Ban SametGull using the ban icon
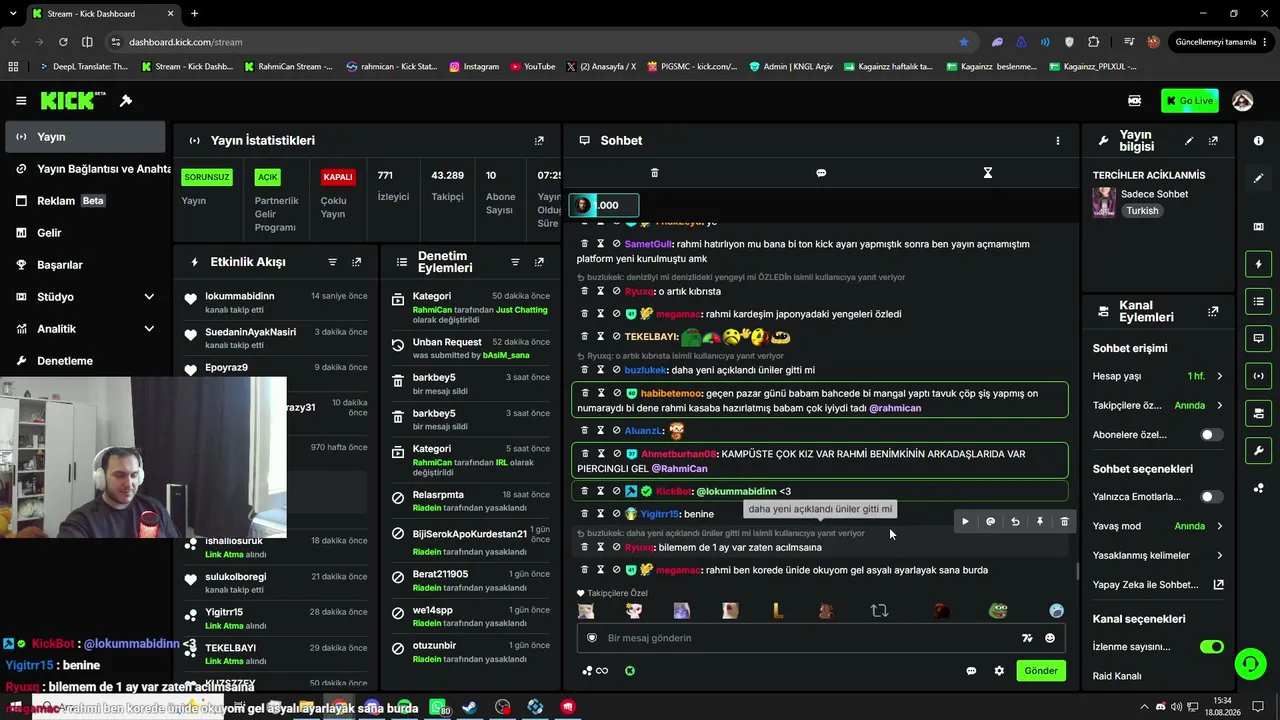The width and height of the screenshot is (1280, 720). [x=616, y=244]
